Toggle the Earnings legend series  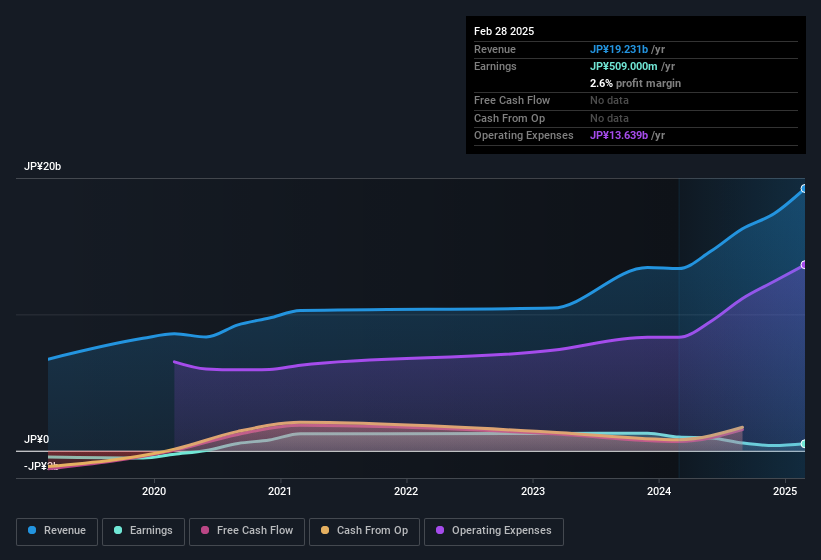point(143,531)
